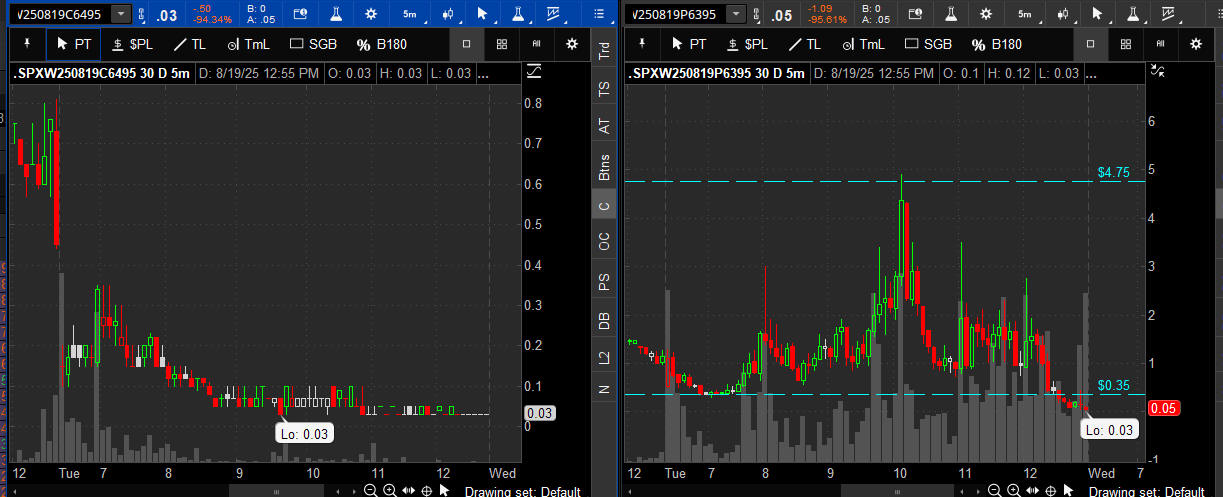Open Studies flask icon in left chart

coord(334,14)
